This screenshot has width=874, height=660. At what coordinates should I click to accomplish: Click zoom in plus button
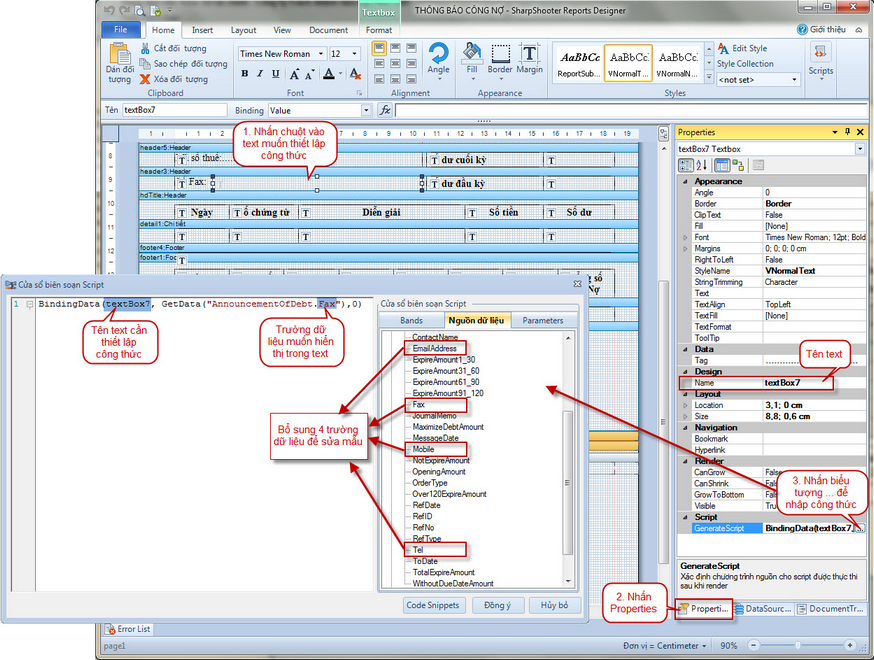[850, 646]
